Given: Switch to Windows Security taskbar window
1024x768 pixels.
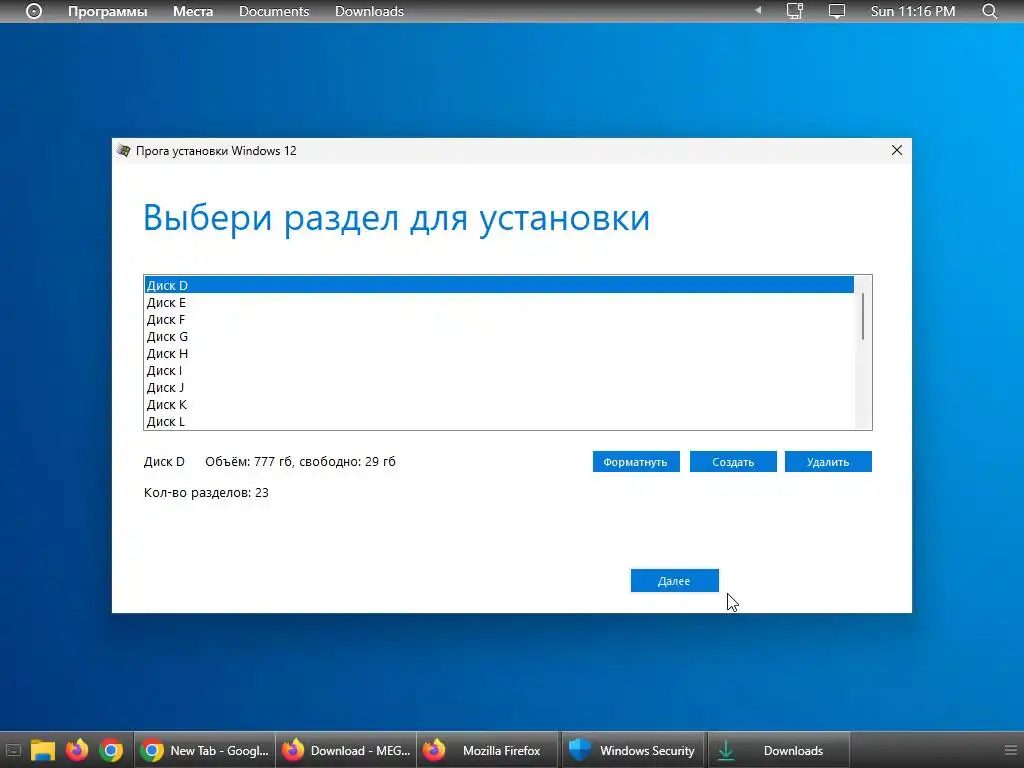Looking at the screenshot, I should pyautogui.click(x=632, y=750).
